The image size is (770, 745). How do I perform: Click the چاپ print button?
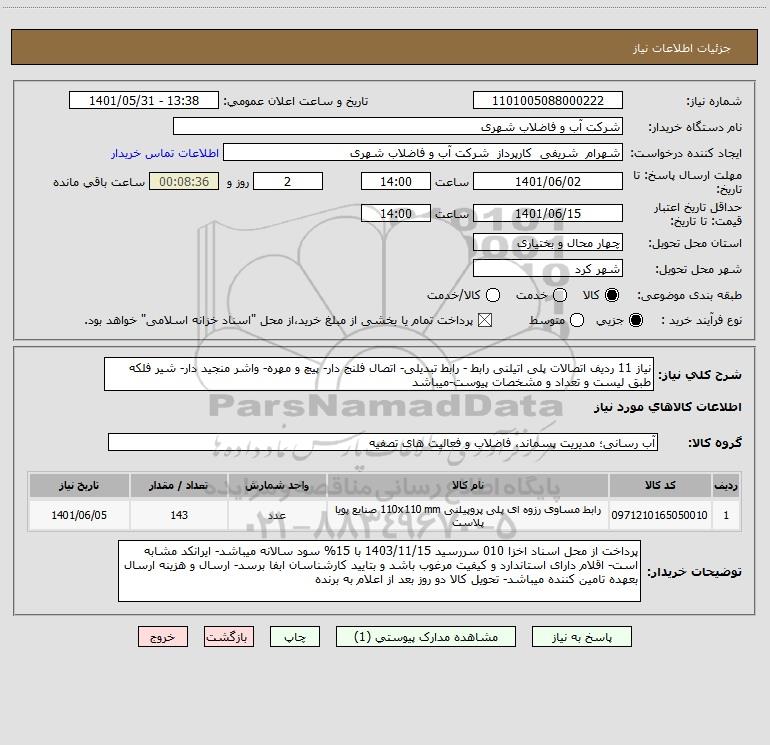[x=295, y=637]
